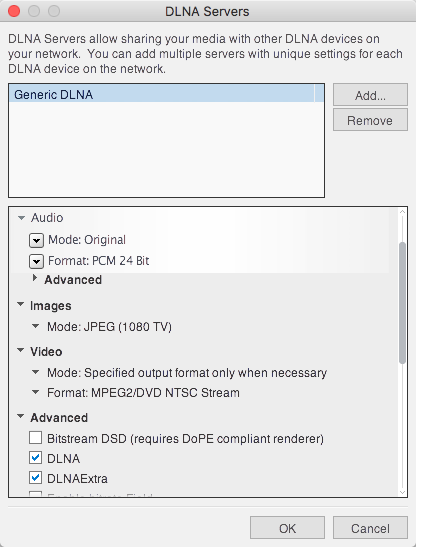Open the Video Format MPEG2/DVD dropdown

tap(35, 392)
